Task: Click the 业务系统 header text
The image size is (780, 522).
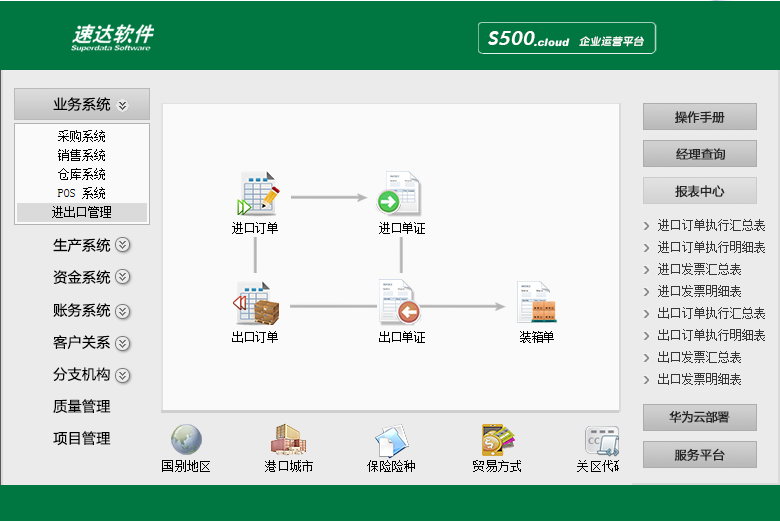Action: [82, 104]
